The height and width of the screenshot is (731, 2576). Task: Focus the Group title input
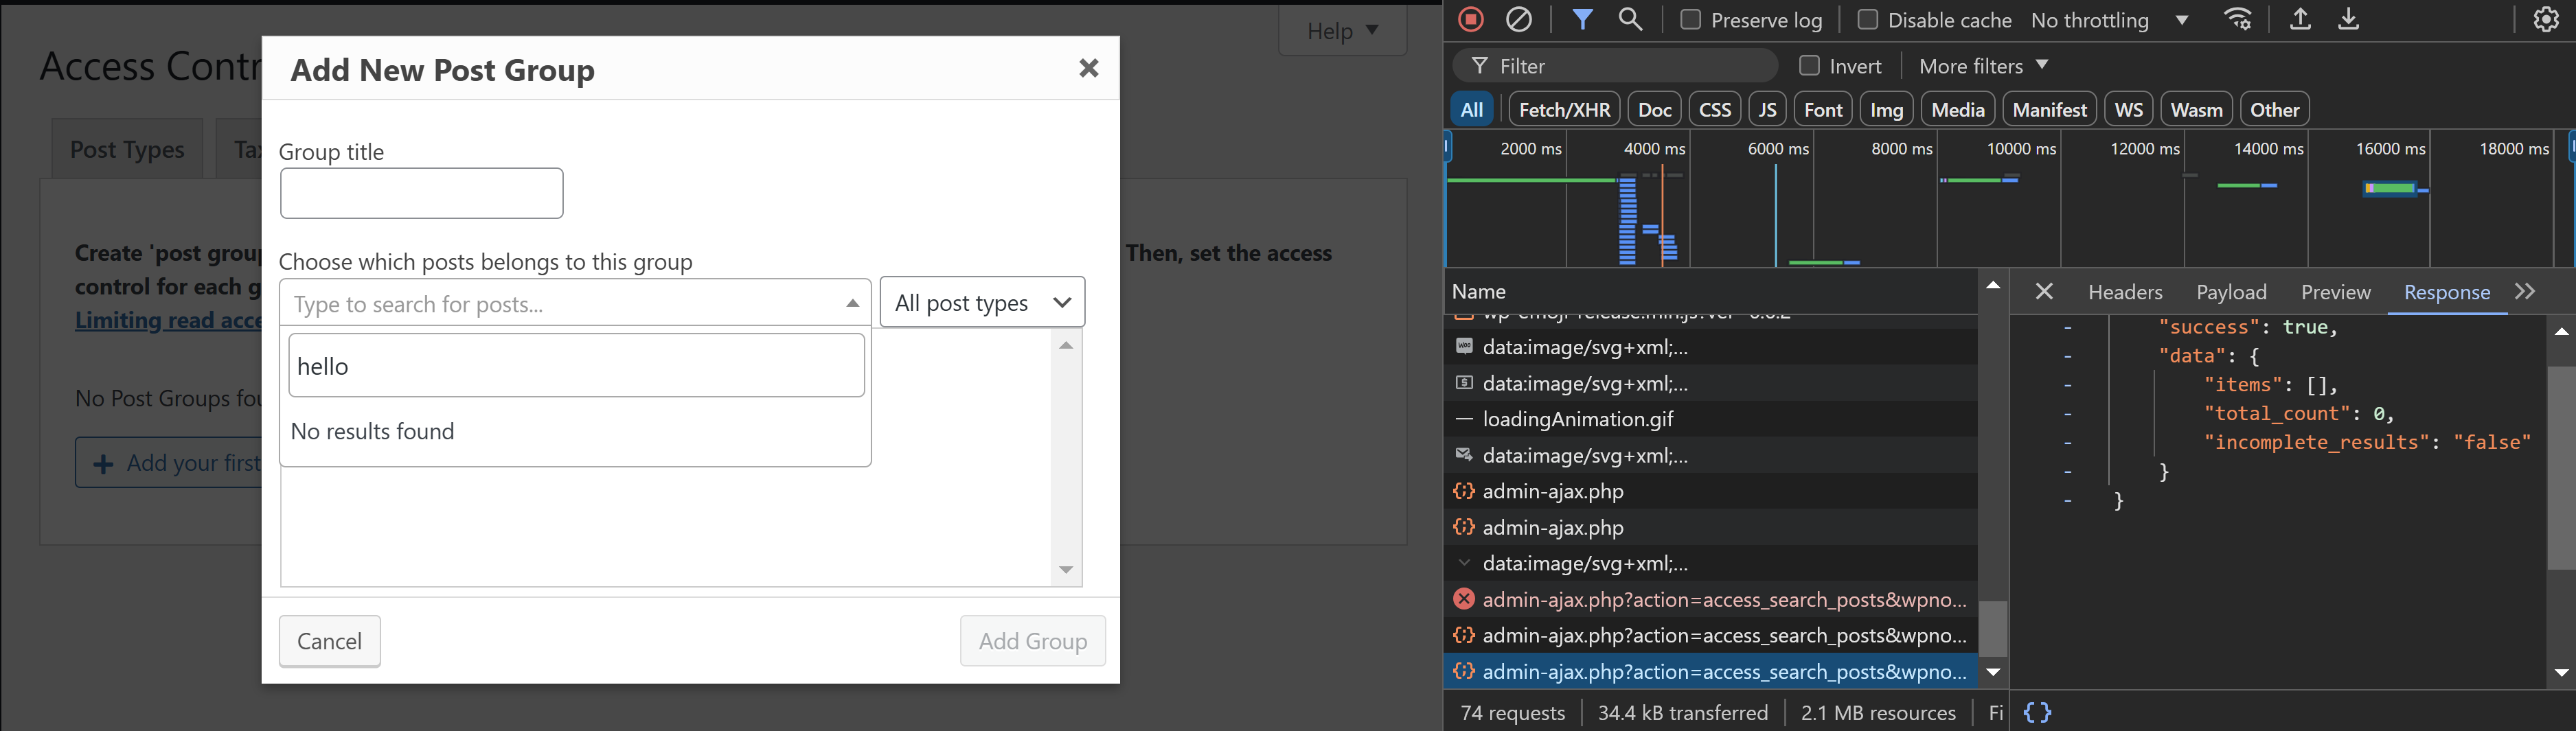coord(421,193)
